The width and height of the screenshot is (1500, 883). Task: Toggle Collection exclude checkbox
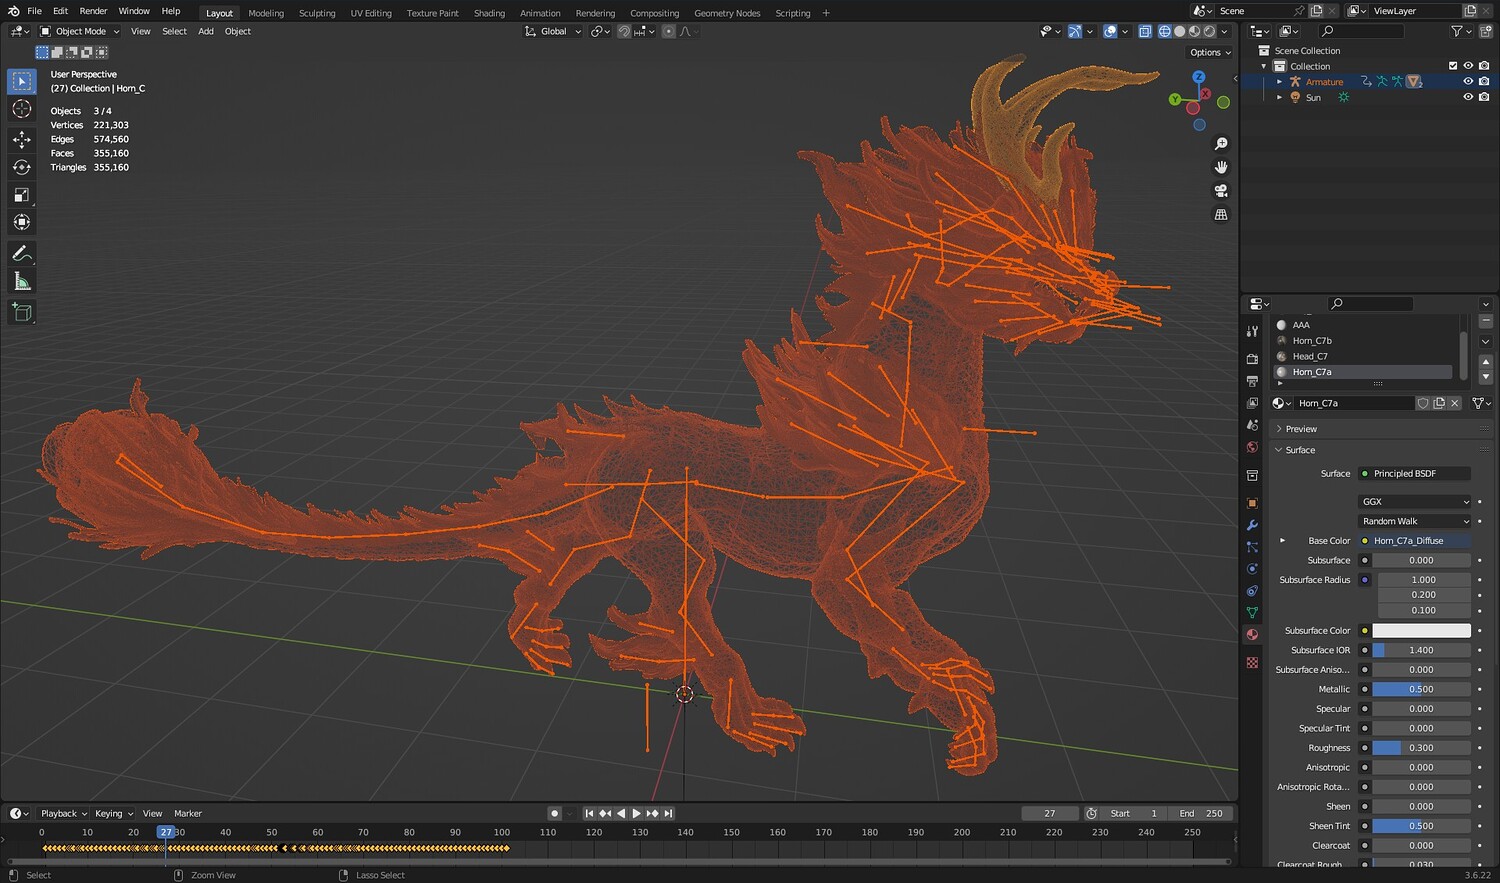1453,66
